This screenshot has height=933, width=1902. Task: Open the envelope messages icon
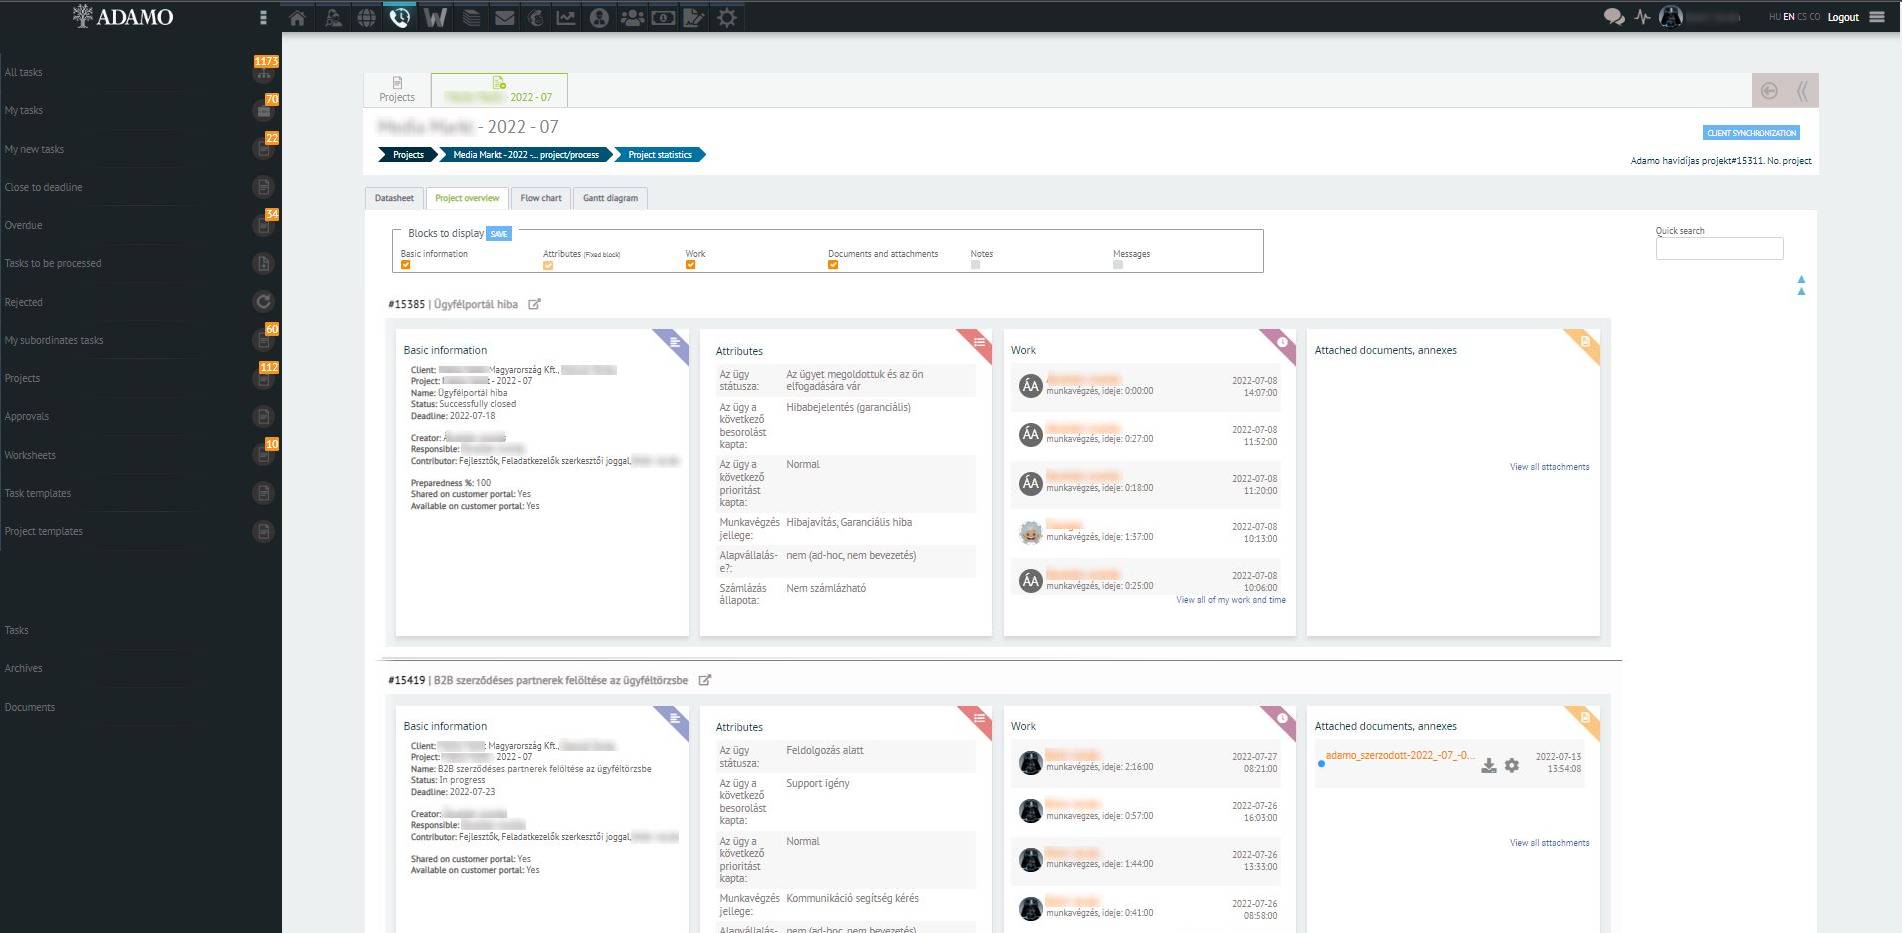[502, 17]
